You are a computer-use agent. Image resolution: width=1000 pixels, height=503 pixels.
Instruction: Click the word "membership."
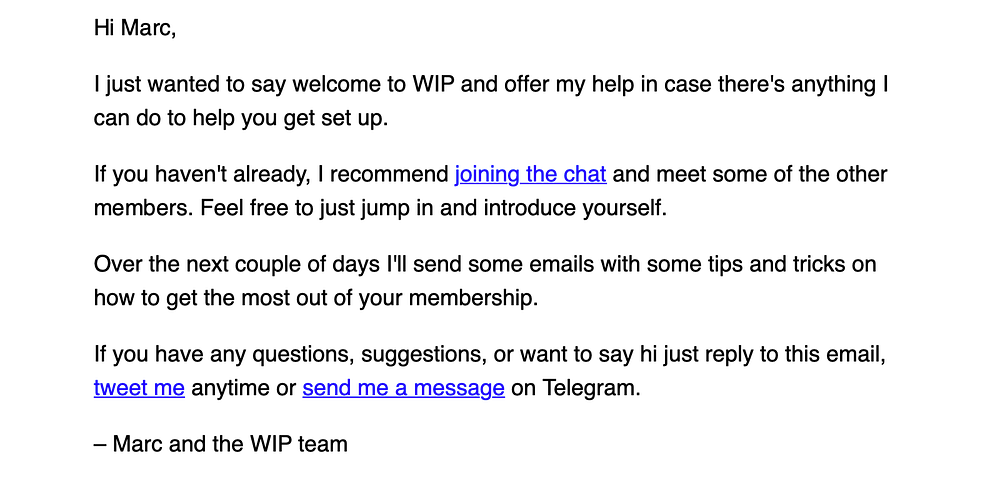pyautogui.click(x=473, y=298)
